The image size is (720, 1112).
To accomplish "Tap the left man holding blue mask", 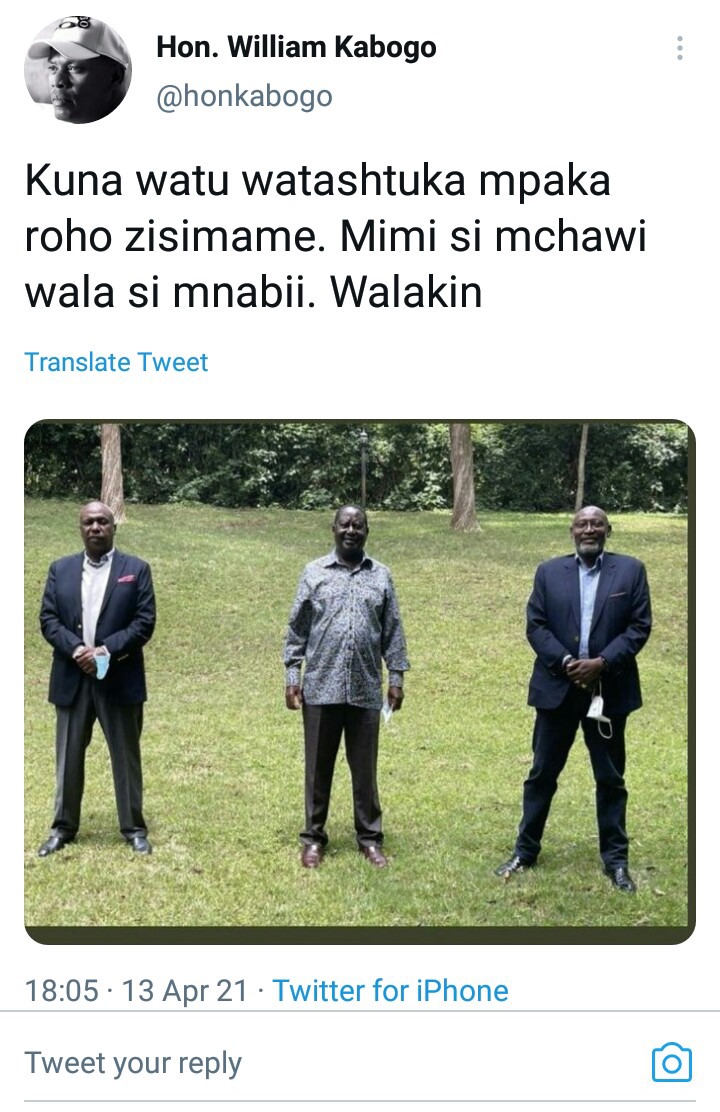I will [97, 677].
